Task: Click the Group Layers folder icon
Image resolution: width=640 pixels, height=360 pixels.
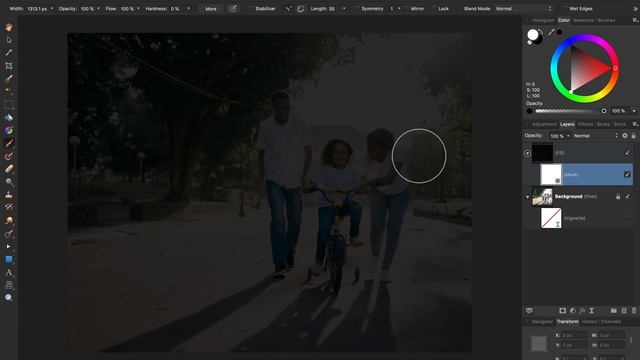Action: pos(613,311)
